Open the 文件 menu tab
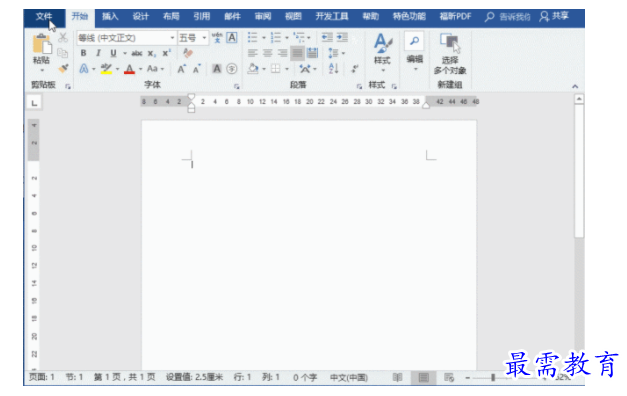 [x=44, y=17]
